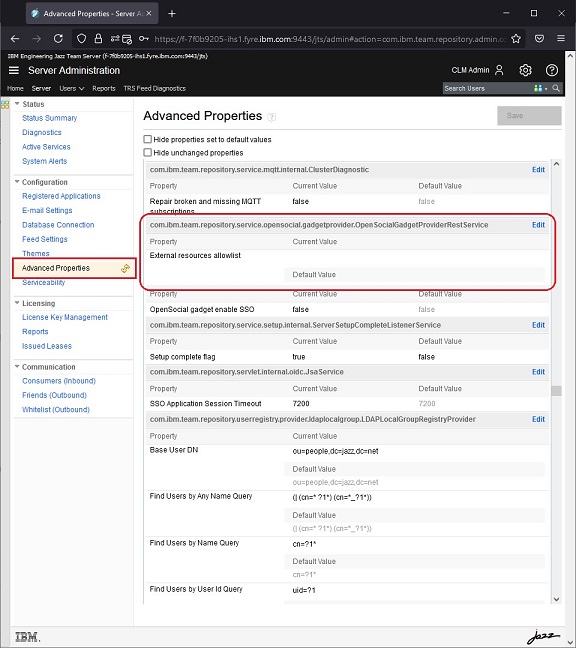576x648 pixels.
Task: Open the hamburger menu beside Server Administration
Action: pyautogui.click(x=14, y=70)
